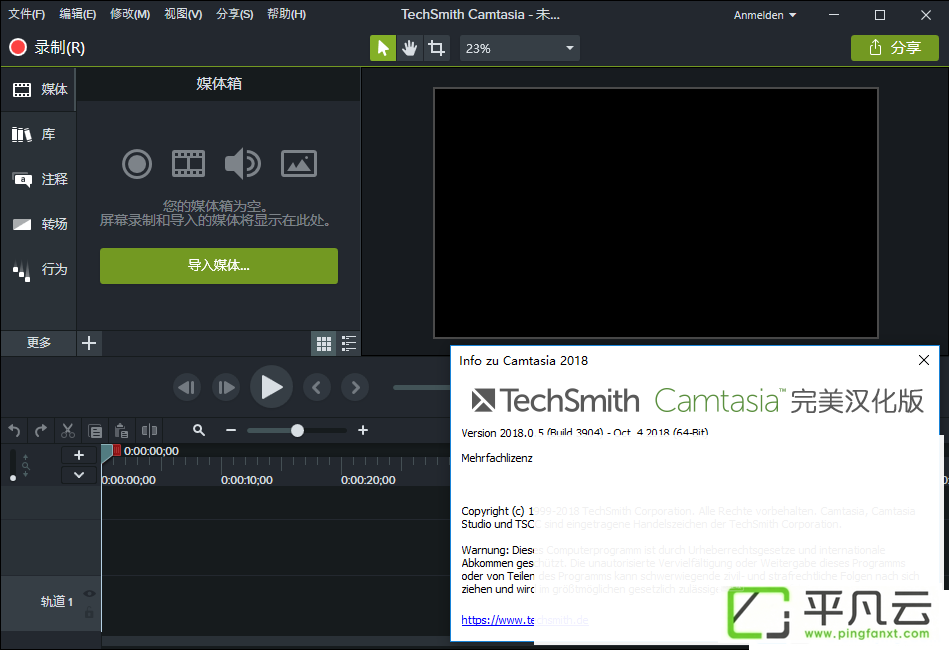Viewport: 949px width, 650px height.
Task: Click the green 导入媒体... button
Action: (219, 266)
